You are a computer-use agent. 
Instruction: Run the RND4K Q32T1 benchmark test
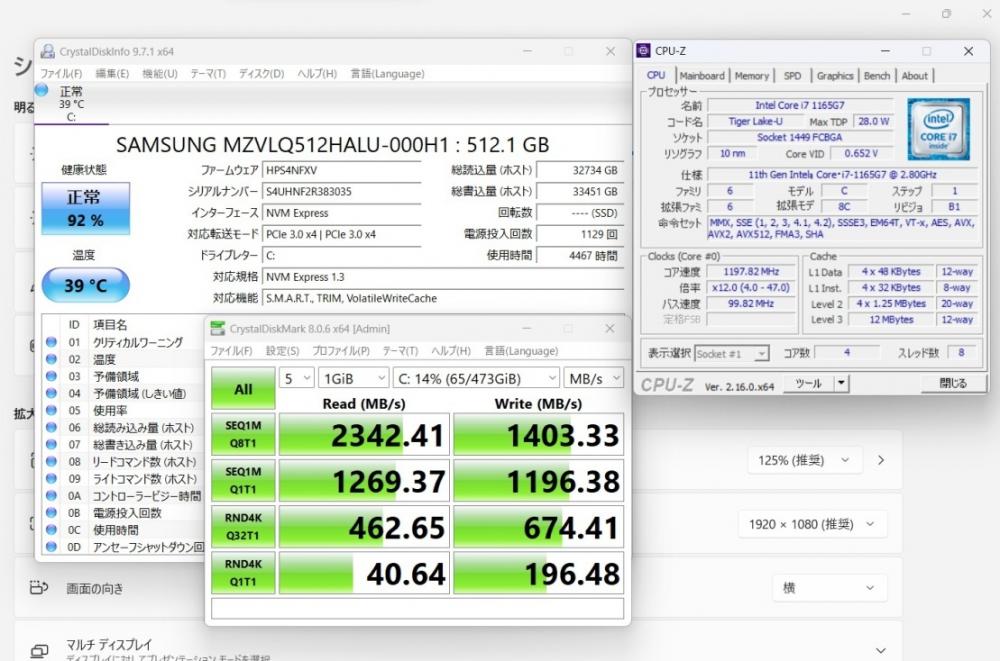(x=243, y=527)
